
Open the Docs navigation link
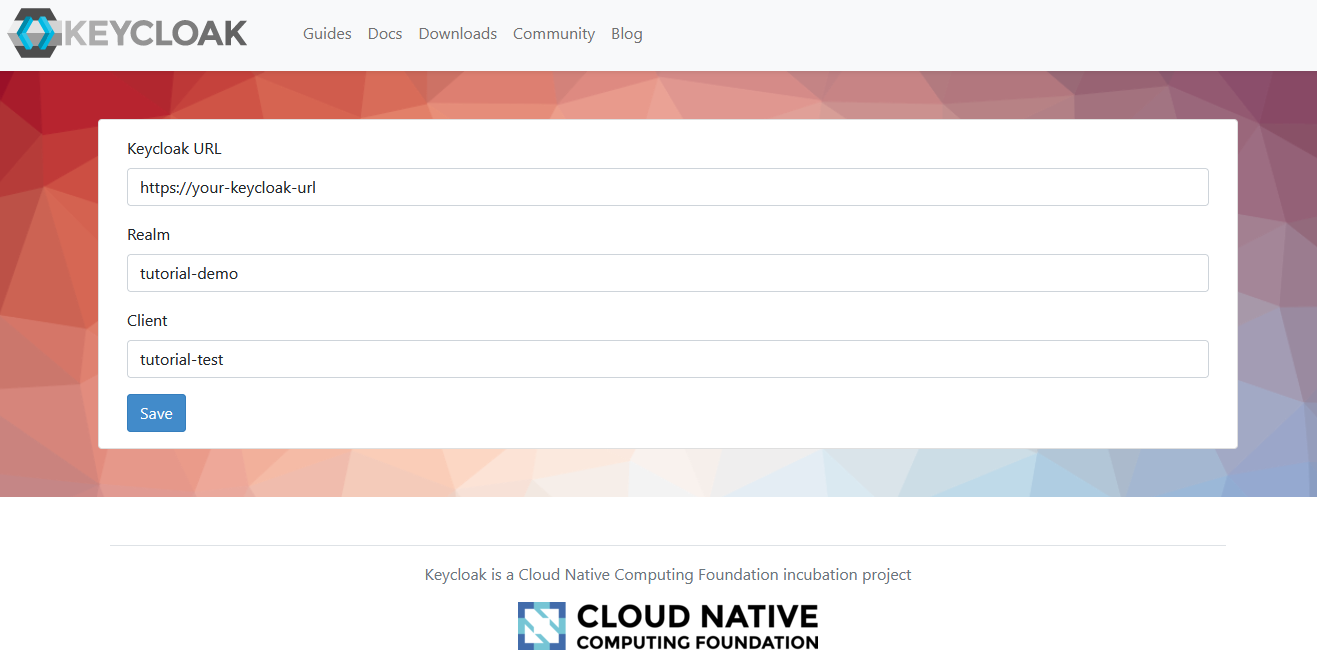385,34
